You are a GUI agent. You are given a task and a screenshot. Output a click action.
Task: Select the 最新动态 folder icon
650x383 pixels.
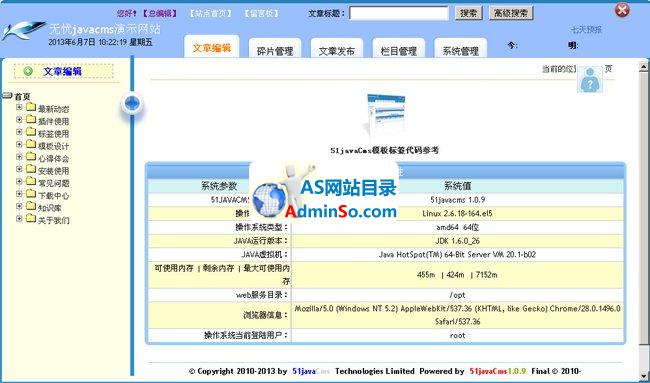tap(31, 108)
